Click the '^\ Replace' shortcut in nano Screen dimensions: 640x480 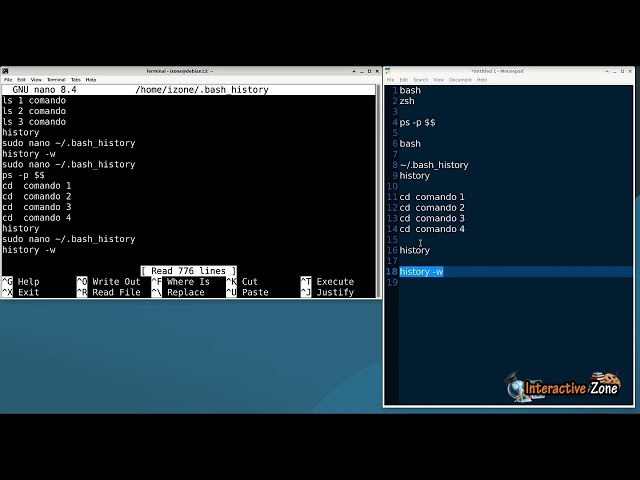coord(178,292)
